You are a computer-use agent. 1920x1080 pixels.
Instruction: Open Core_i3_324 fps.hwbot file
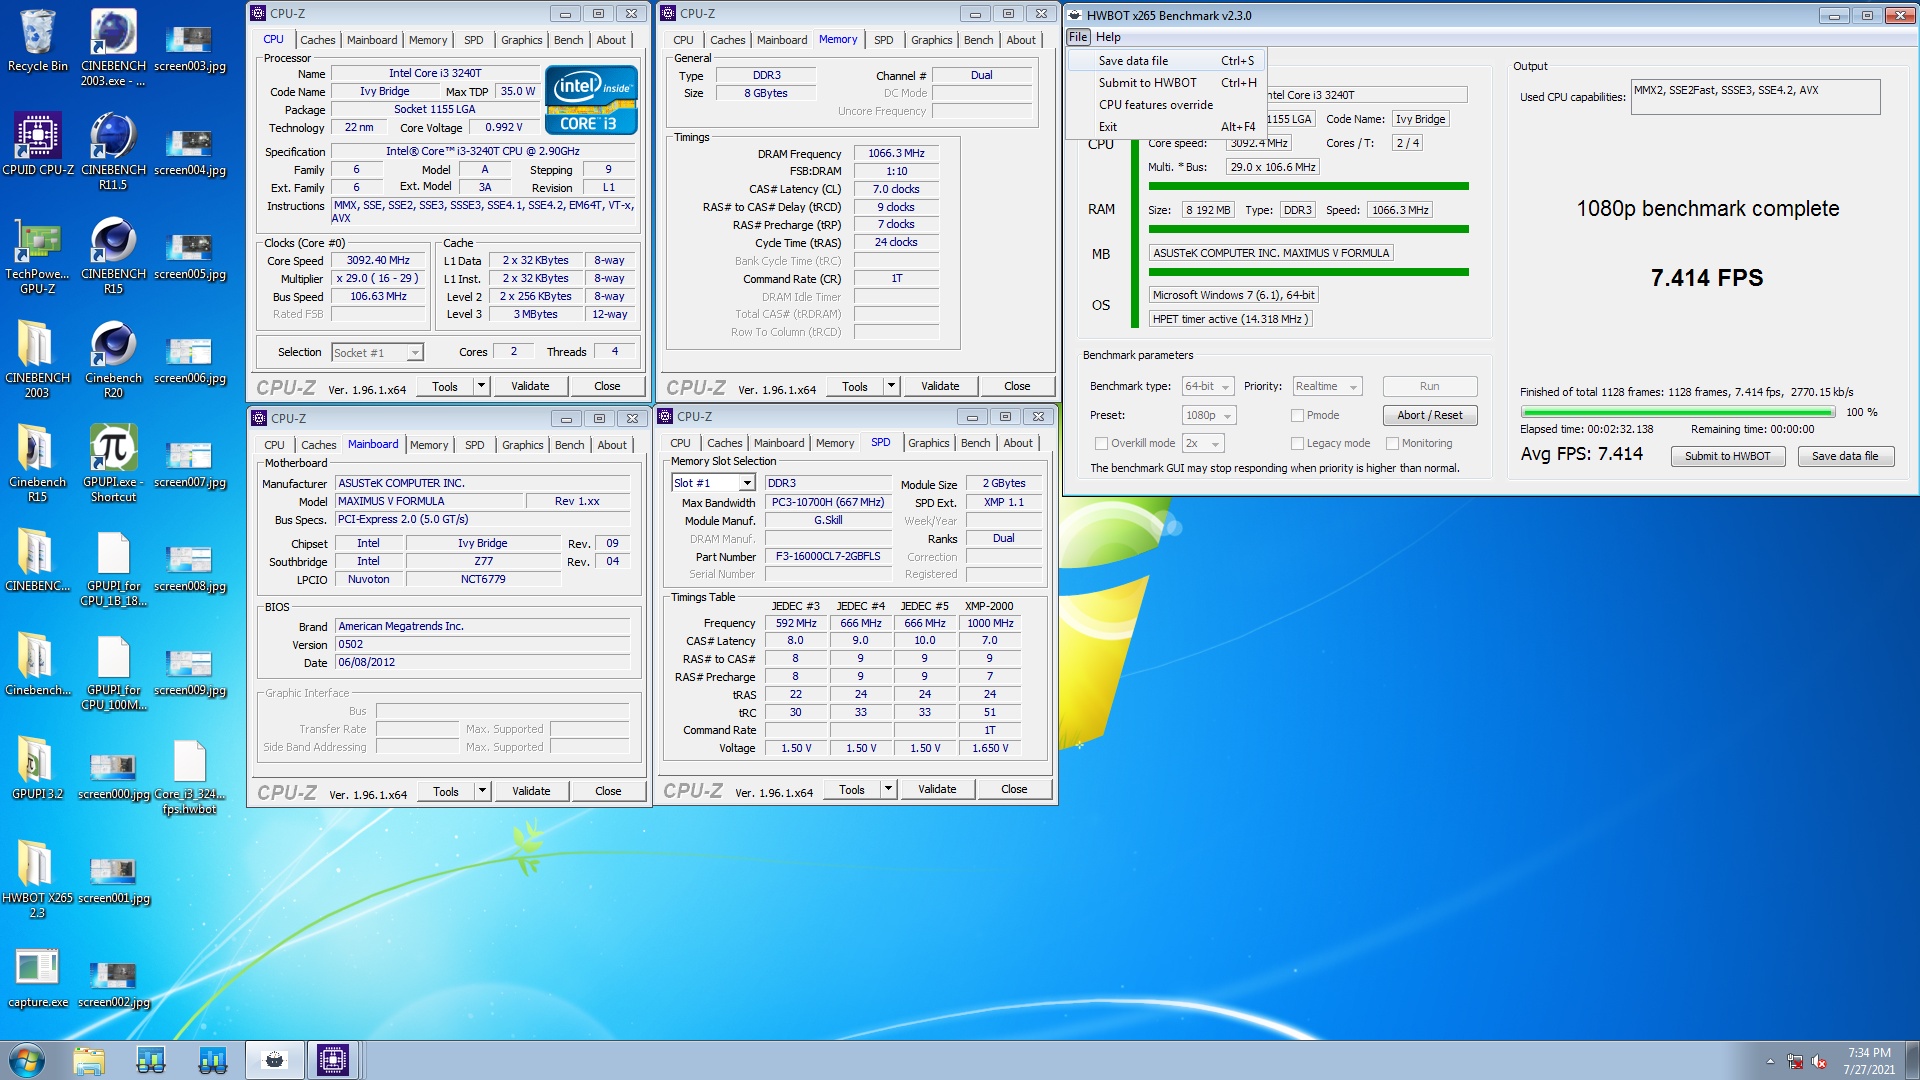[x=189, y=777]
